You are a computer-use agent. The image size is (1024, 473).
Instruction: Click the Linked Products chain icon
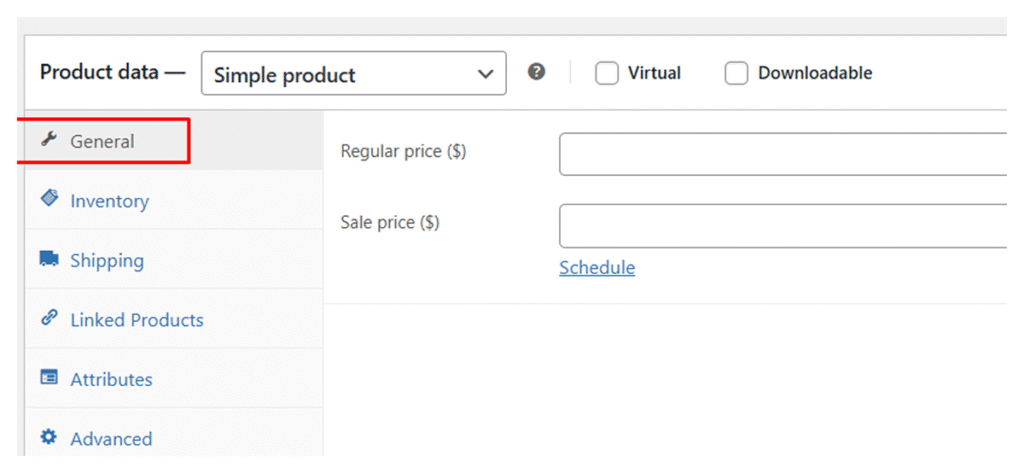(x=48, y=318)
